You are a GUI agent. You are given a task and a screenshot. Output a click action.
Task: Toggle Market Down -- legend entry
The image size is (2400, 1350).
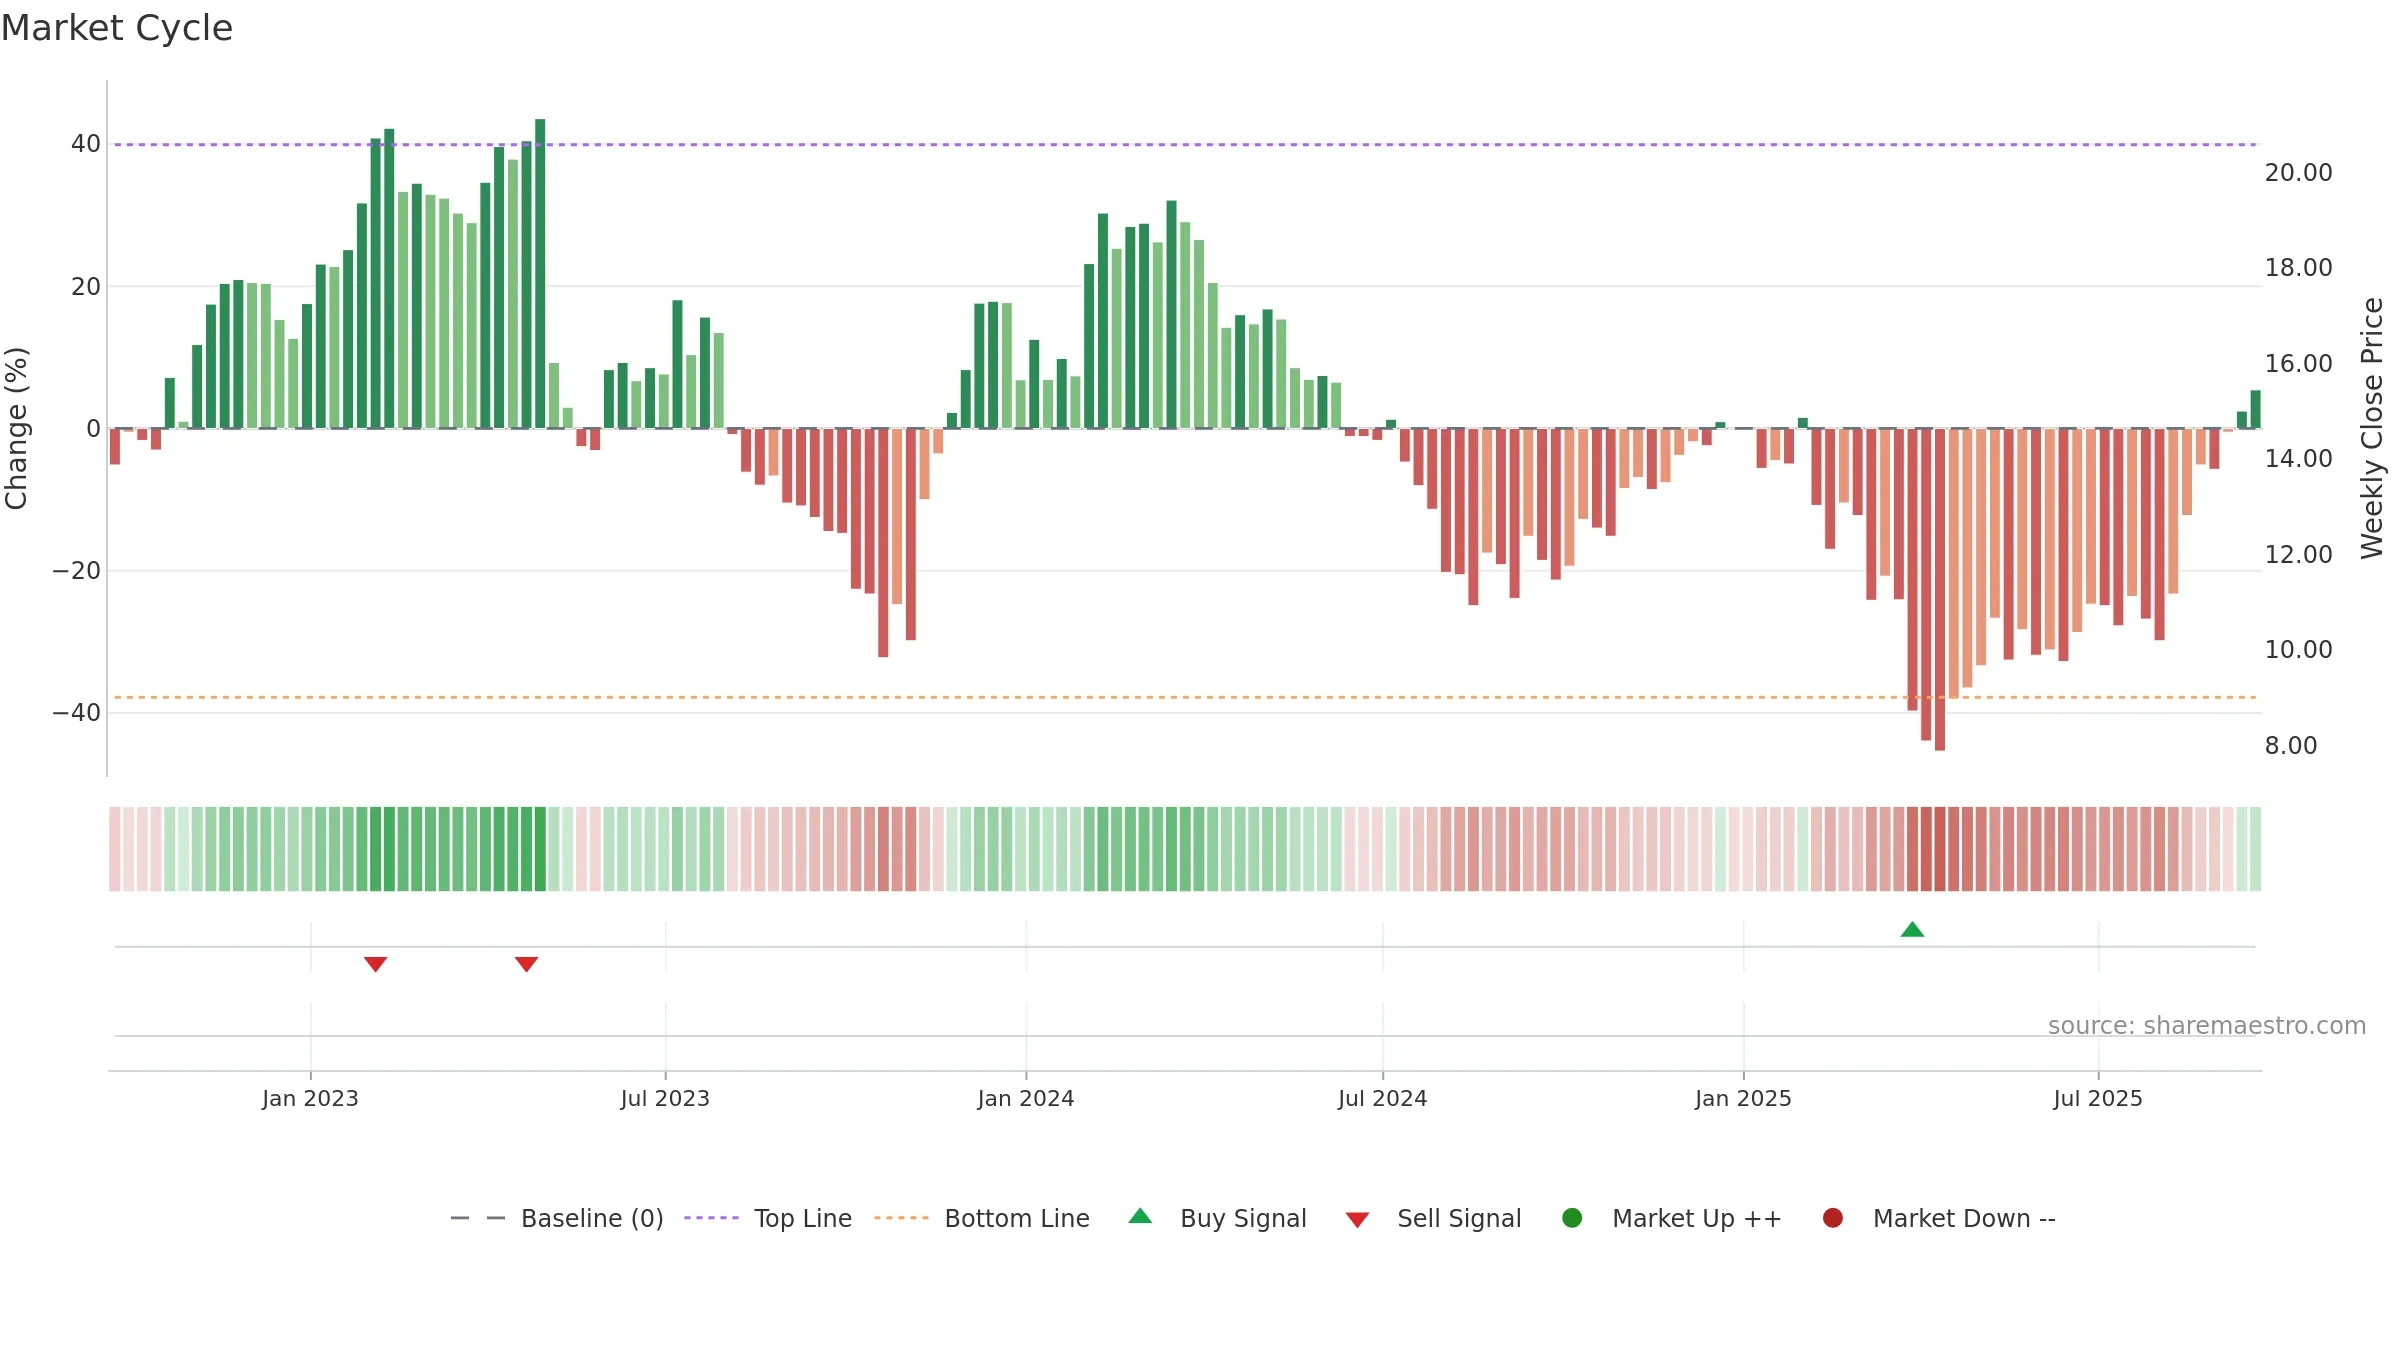click(1939, 1218)
